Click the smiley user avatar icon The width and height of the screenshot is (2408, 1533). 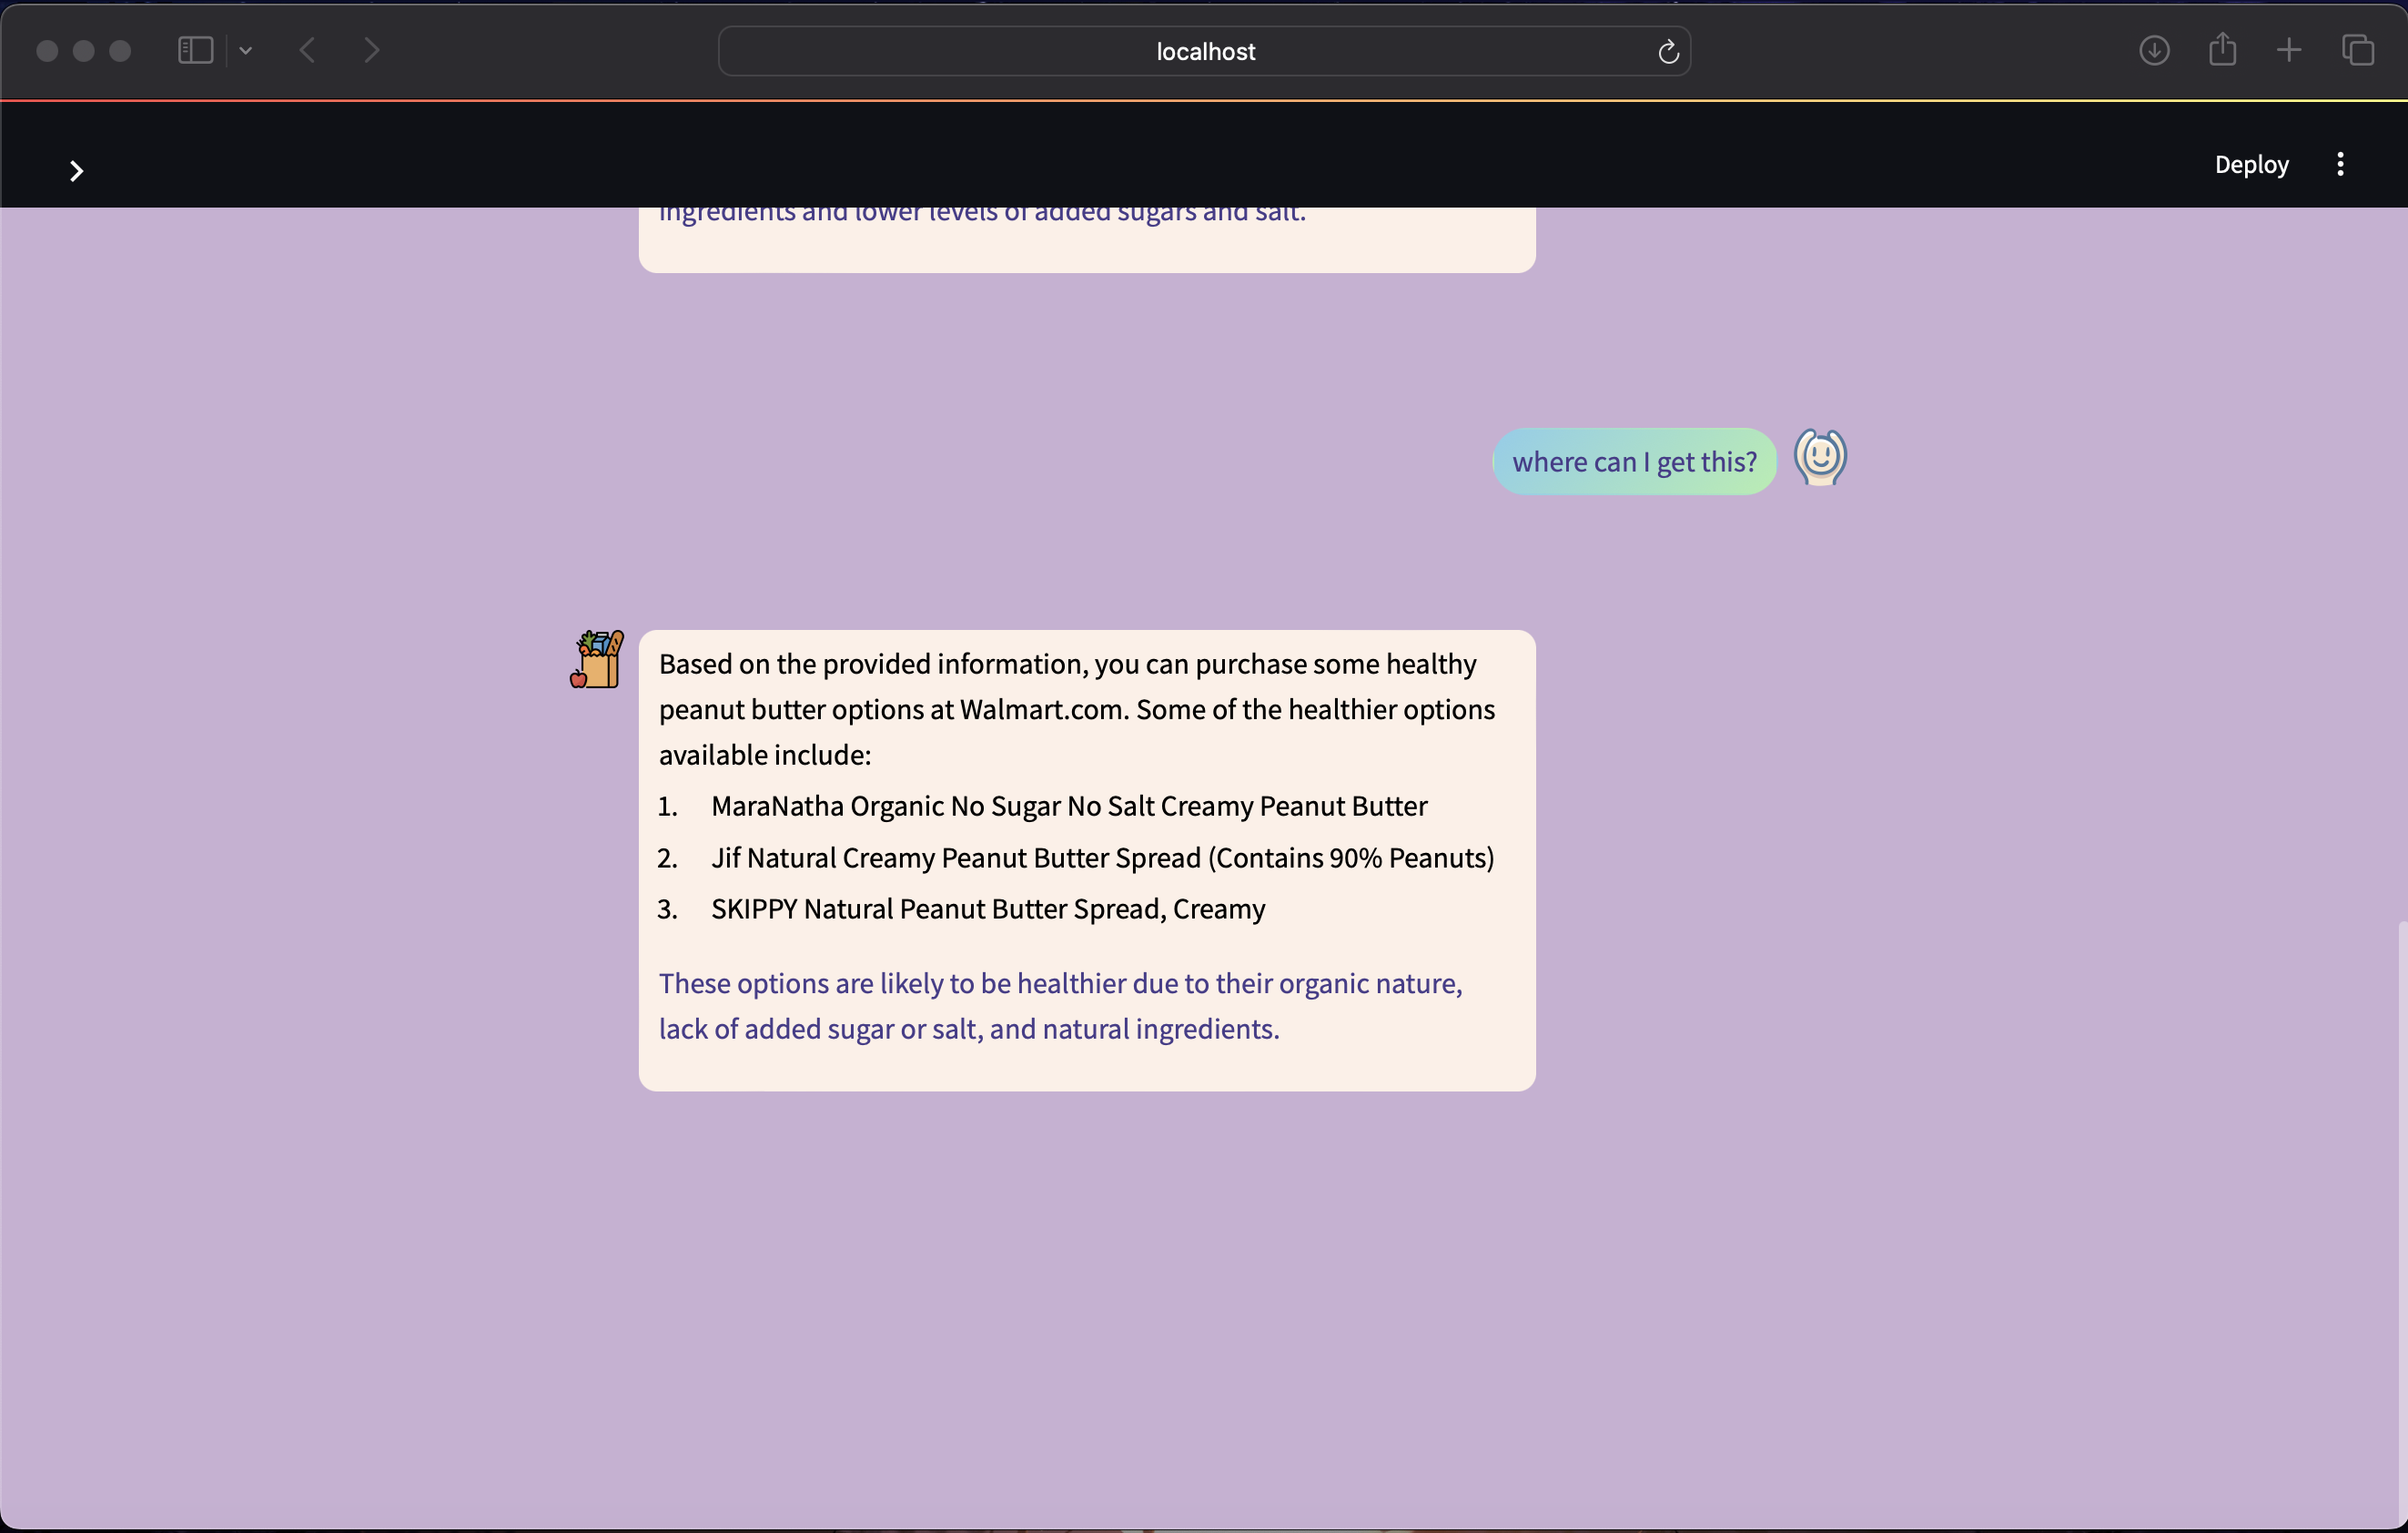[x=1819, y=458]
